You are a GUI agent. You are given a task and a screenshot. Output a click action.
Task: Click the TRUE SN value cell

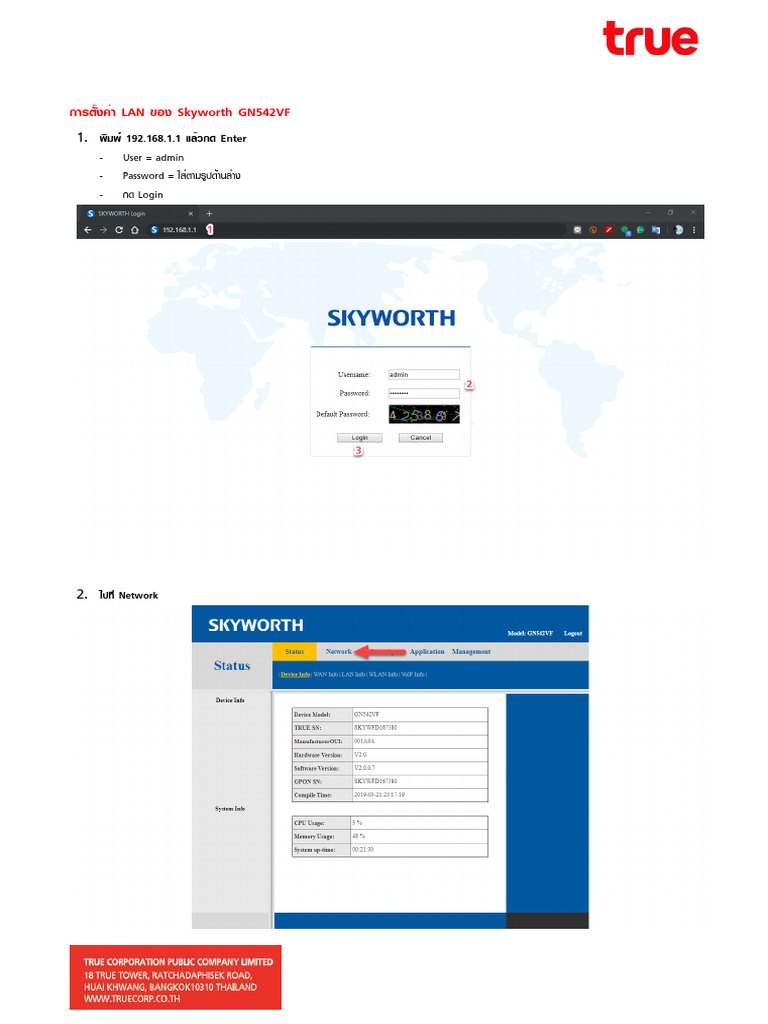pyautogui.click(x=419, y=728)
